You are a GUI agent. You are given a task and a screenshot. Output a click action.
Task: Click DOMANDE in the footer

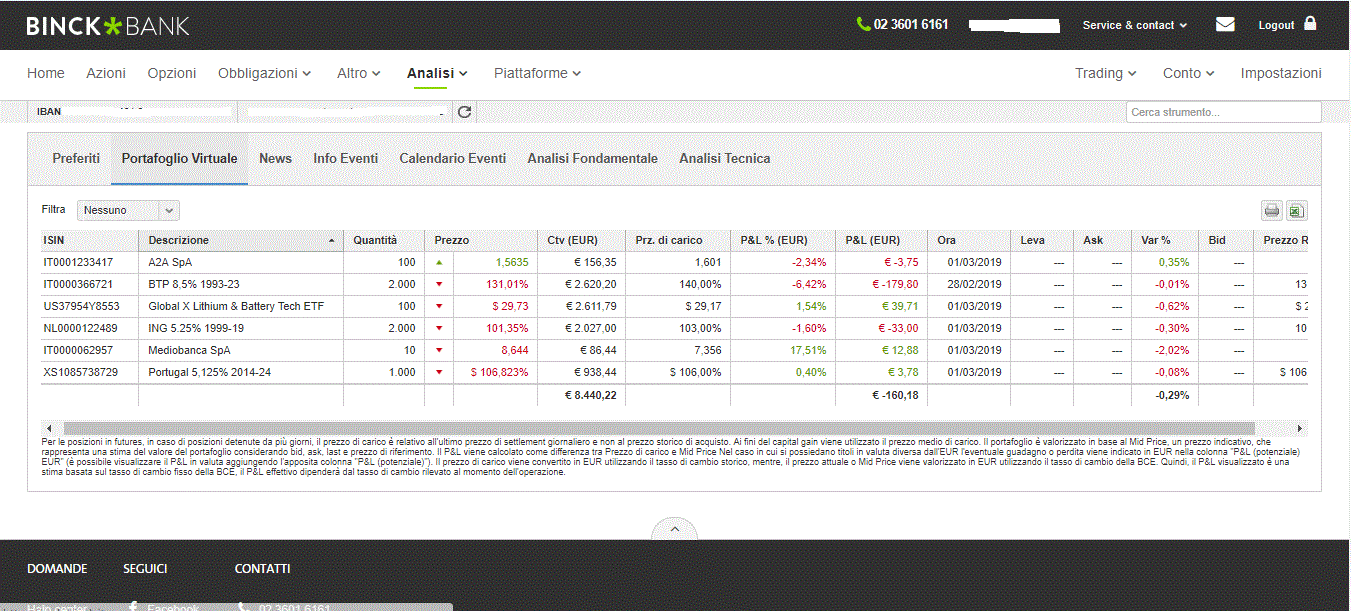57,569
